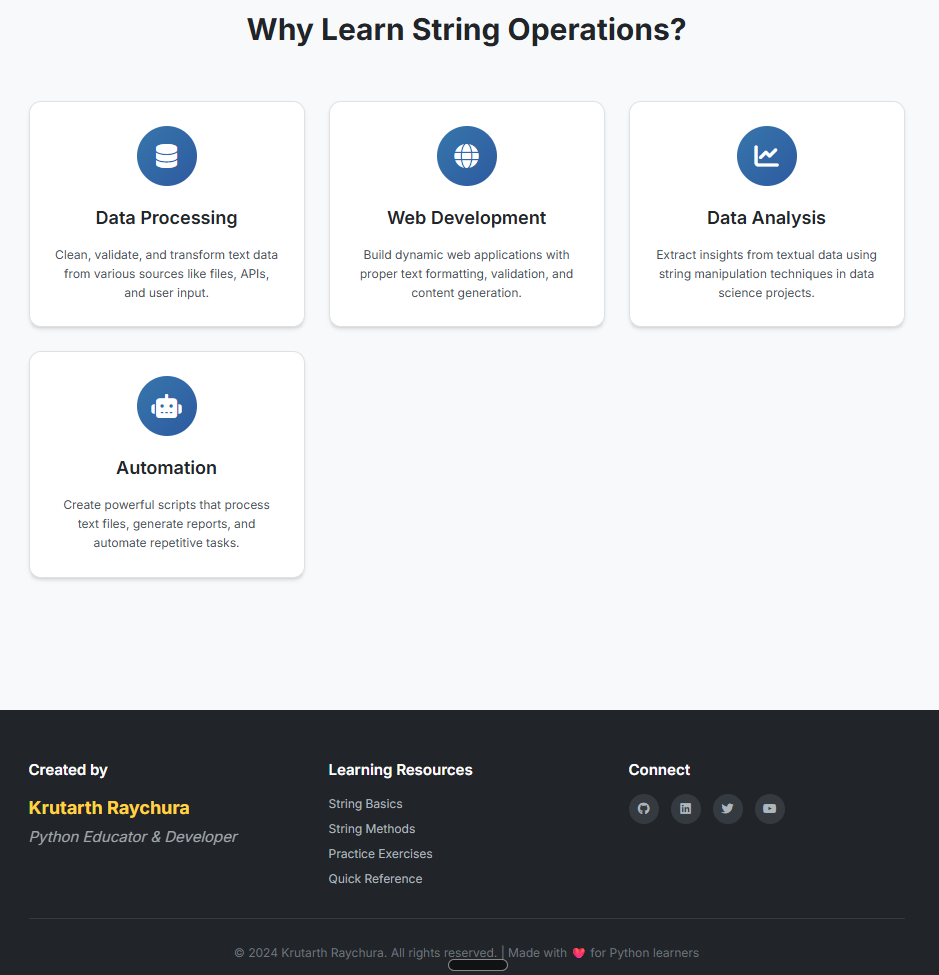Click the line chart icon above Data Analysis
The width and height of the screenshot is (939, 975).
click(x=766, y=156)
